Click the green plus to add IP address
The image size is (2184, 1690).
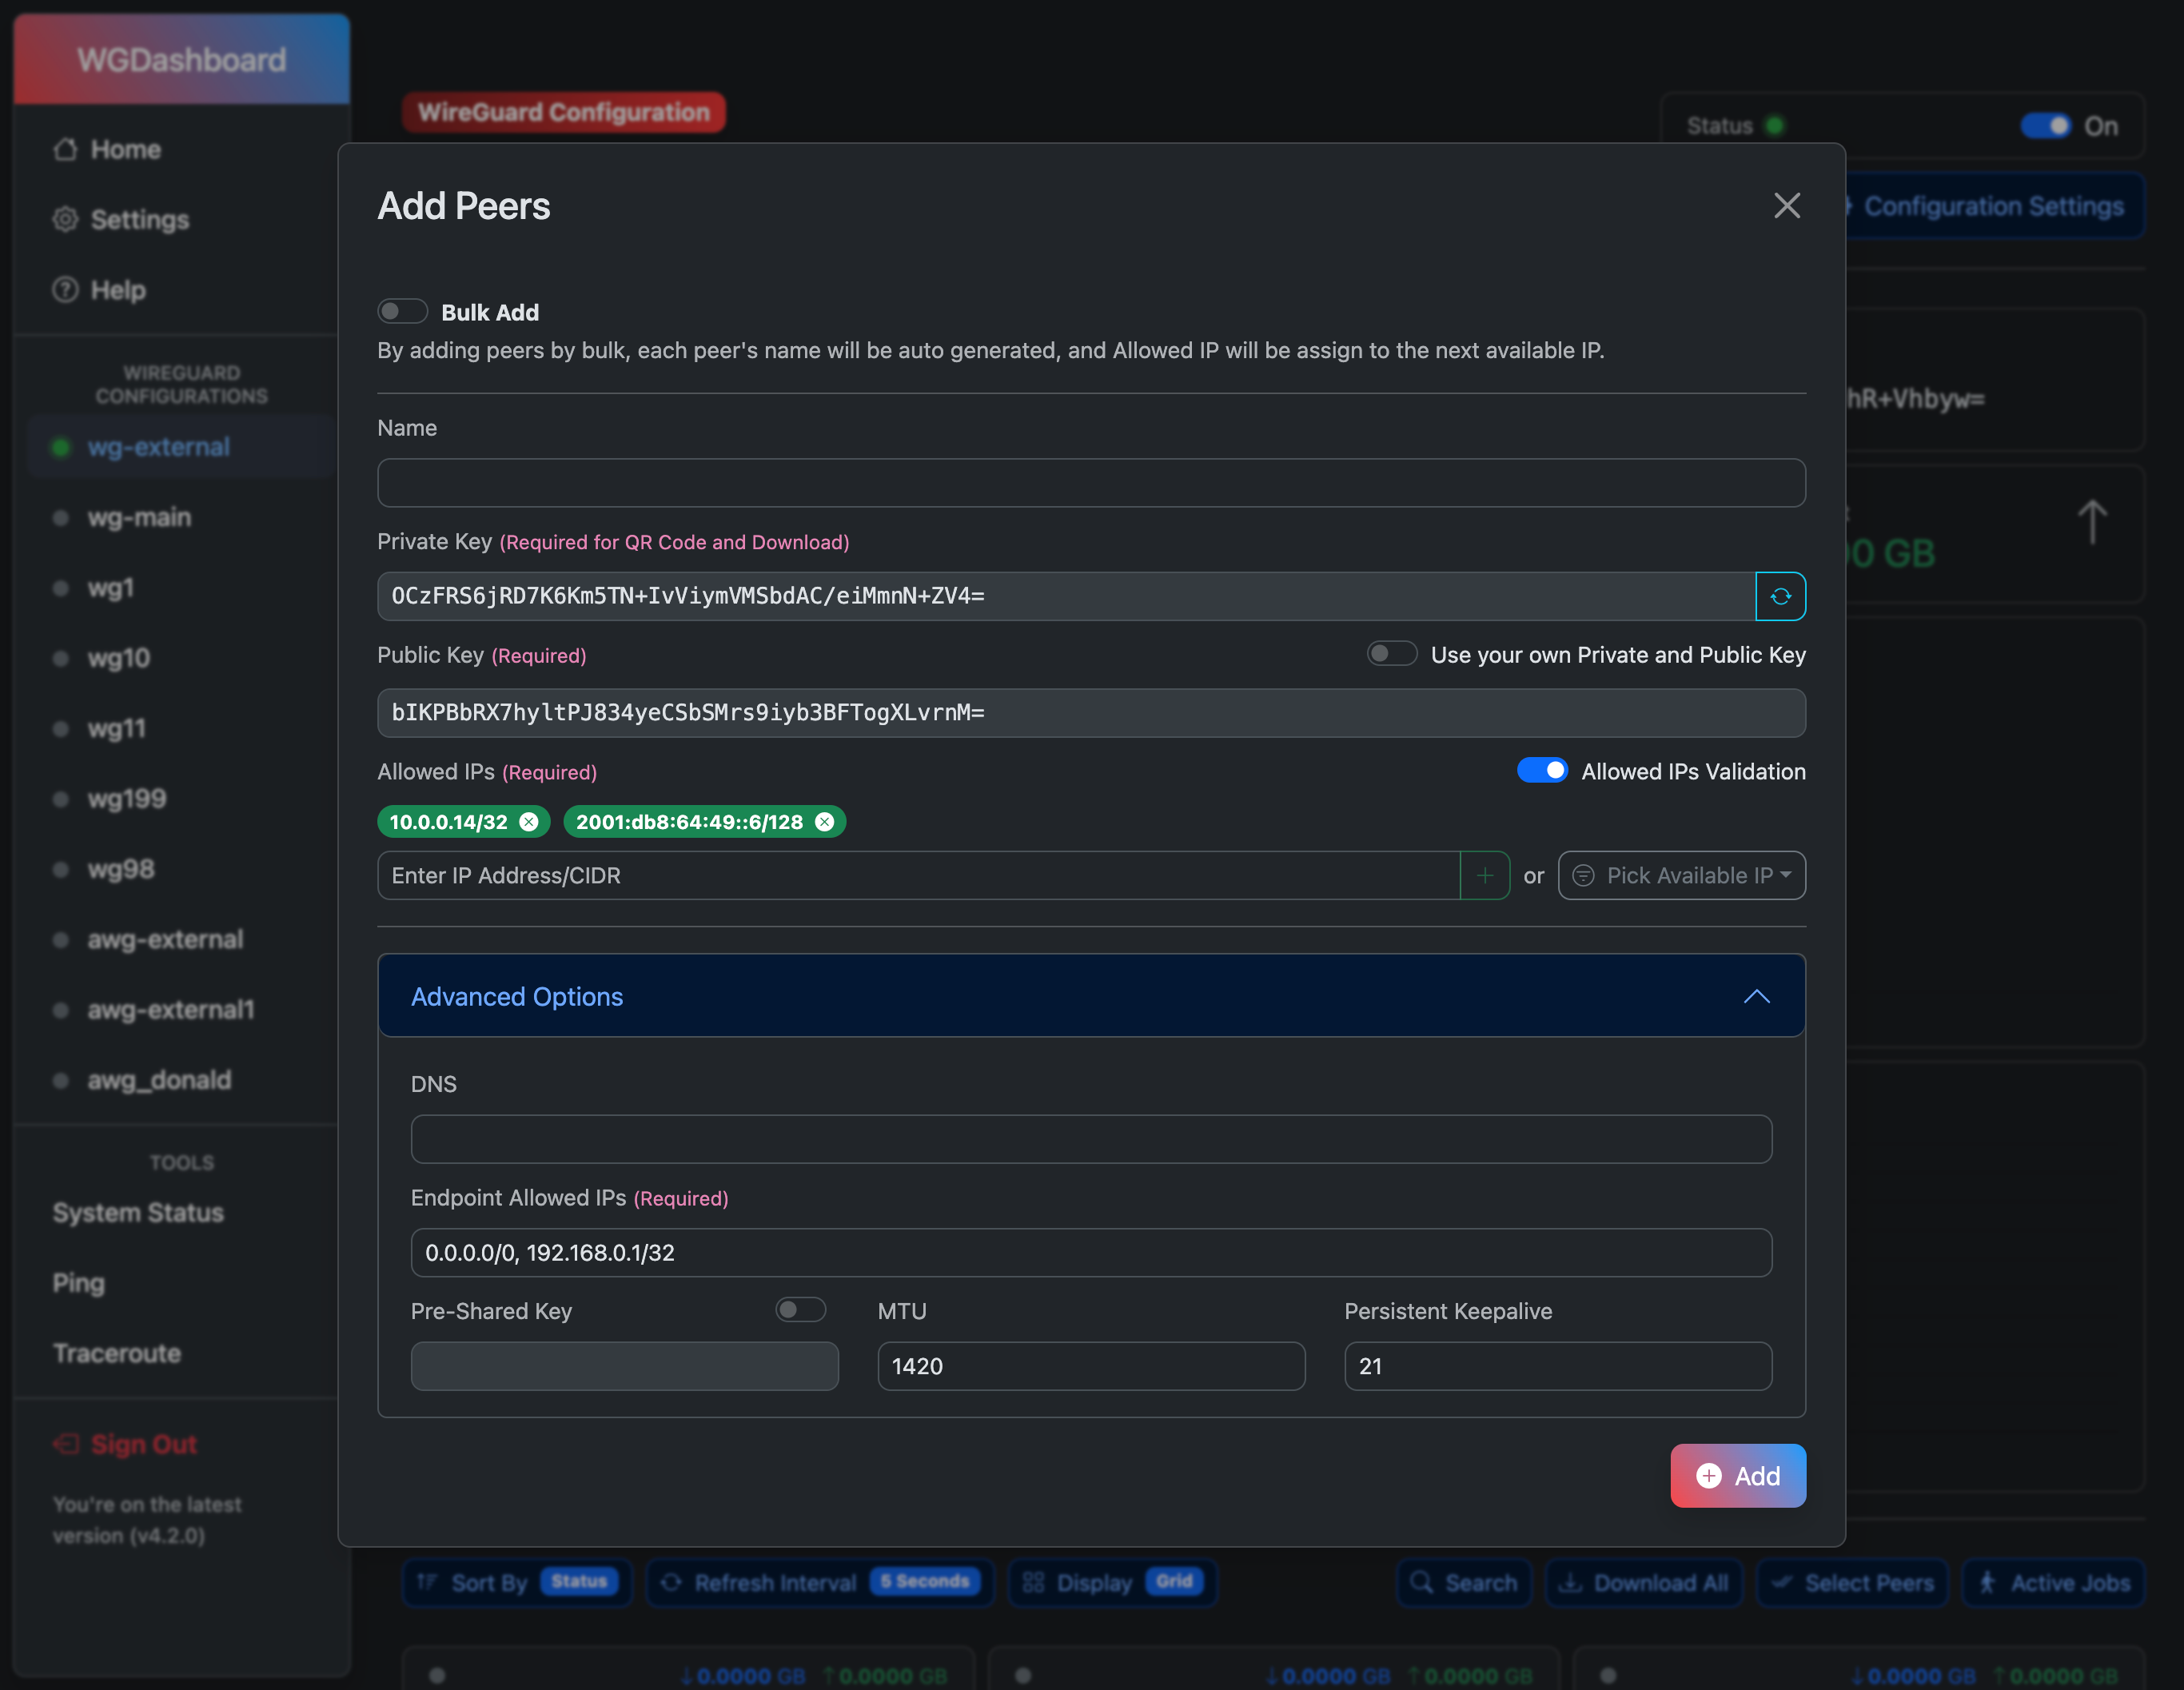[x=1485, y=876]
